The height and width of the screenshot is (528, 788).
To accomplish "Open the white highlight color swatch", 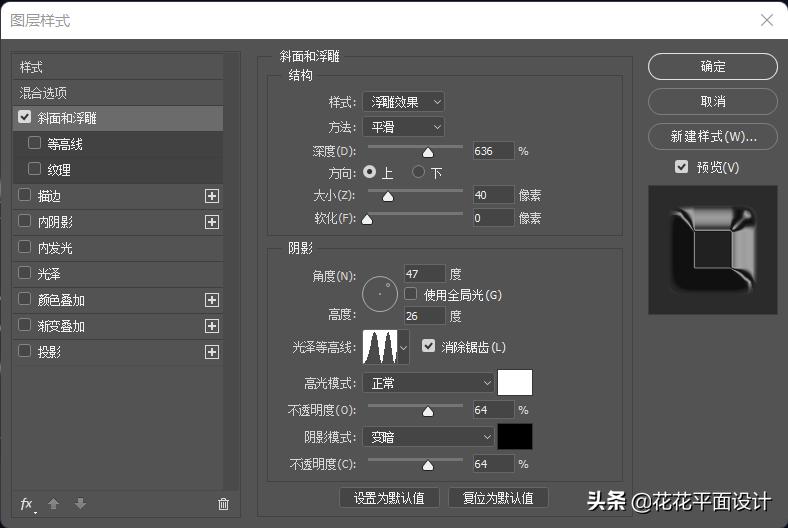I will tap(515, 383).
